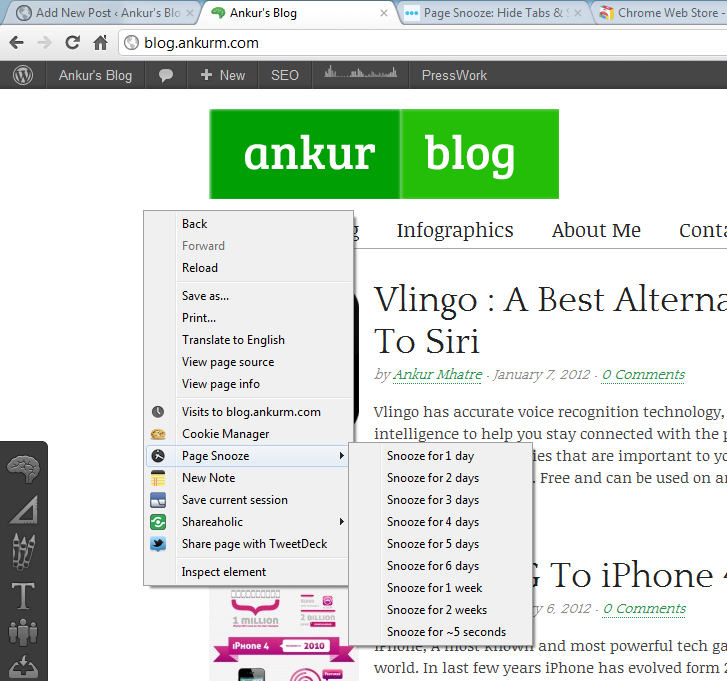Viewport: 727px width, 681px height.
Task: Choose Share page with TweetDeck
Action: [x=248, y=544]
